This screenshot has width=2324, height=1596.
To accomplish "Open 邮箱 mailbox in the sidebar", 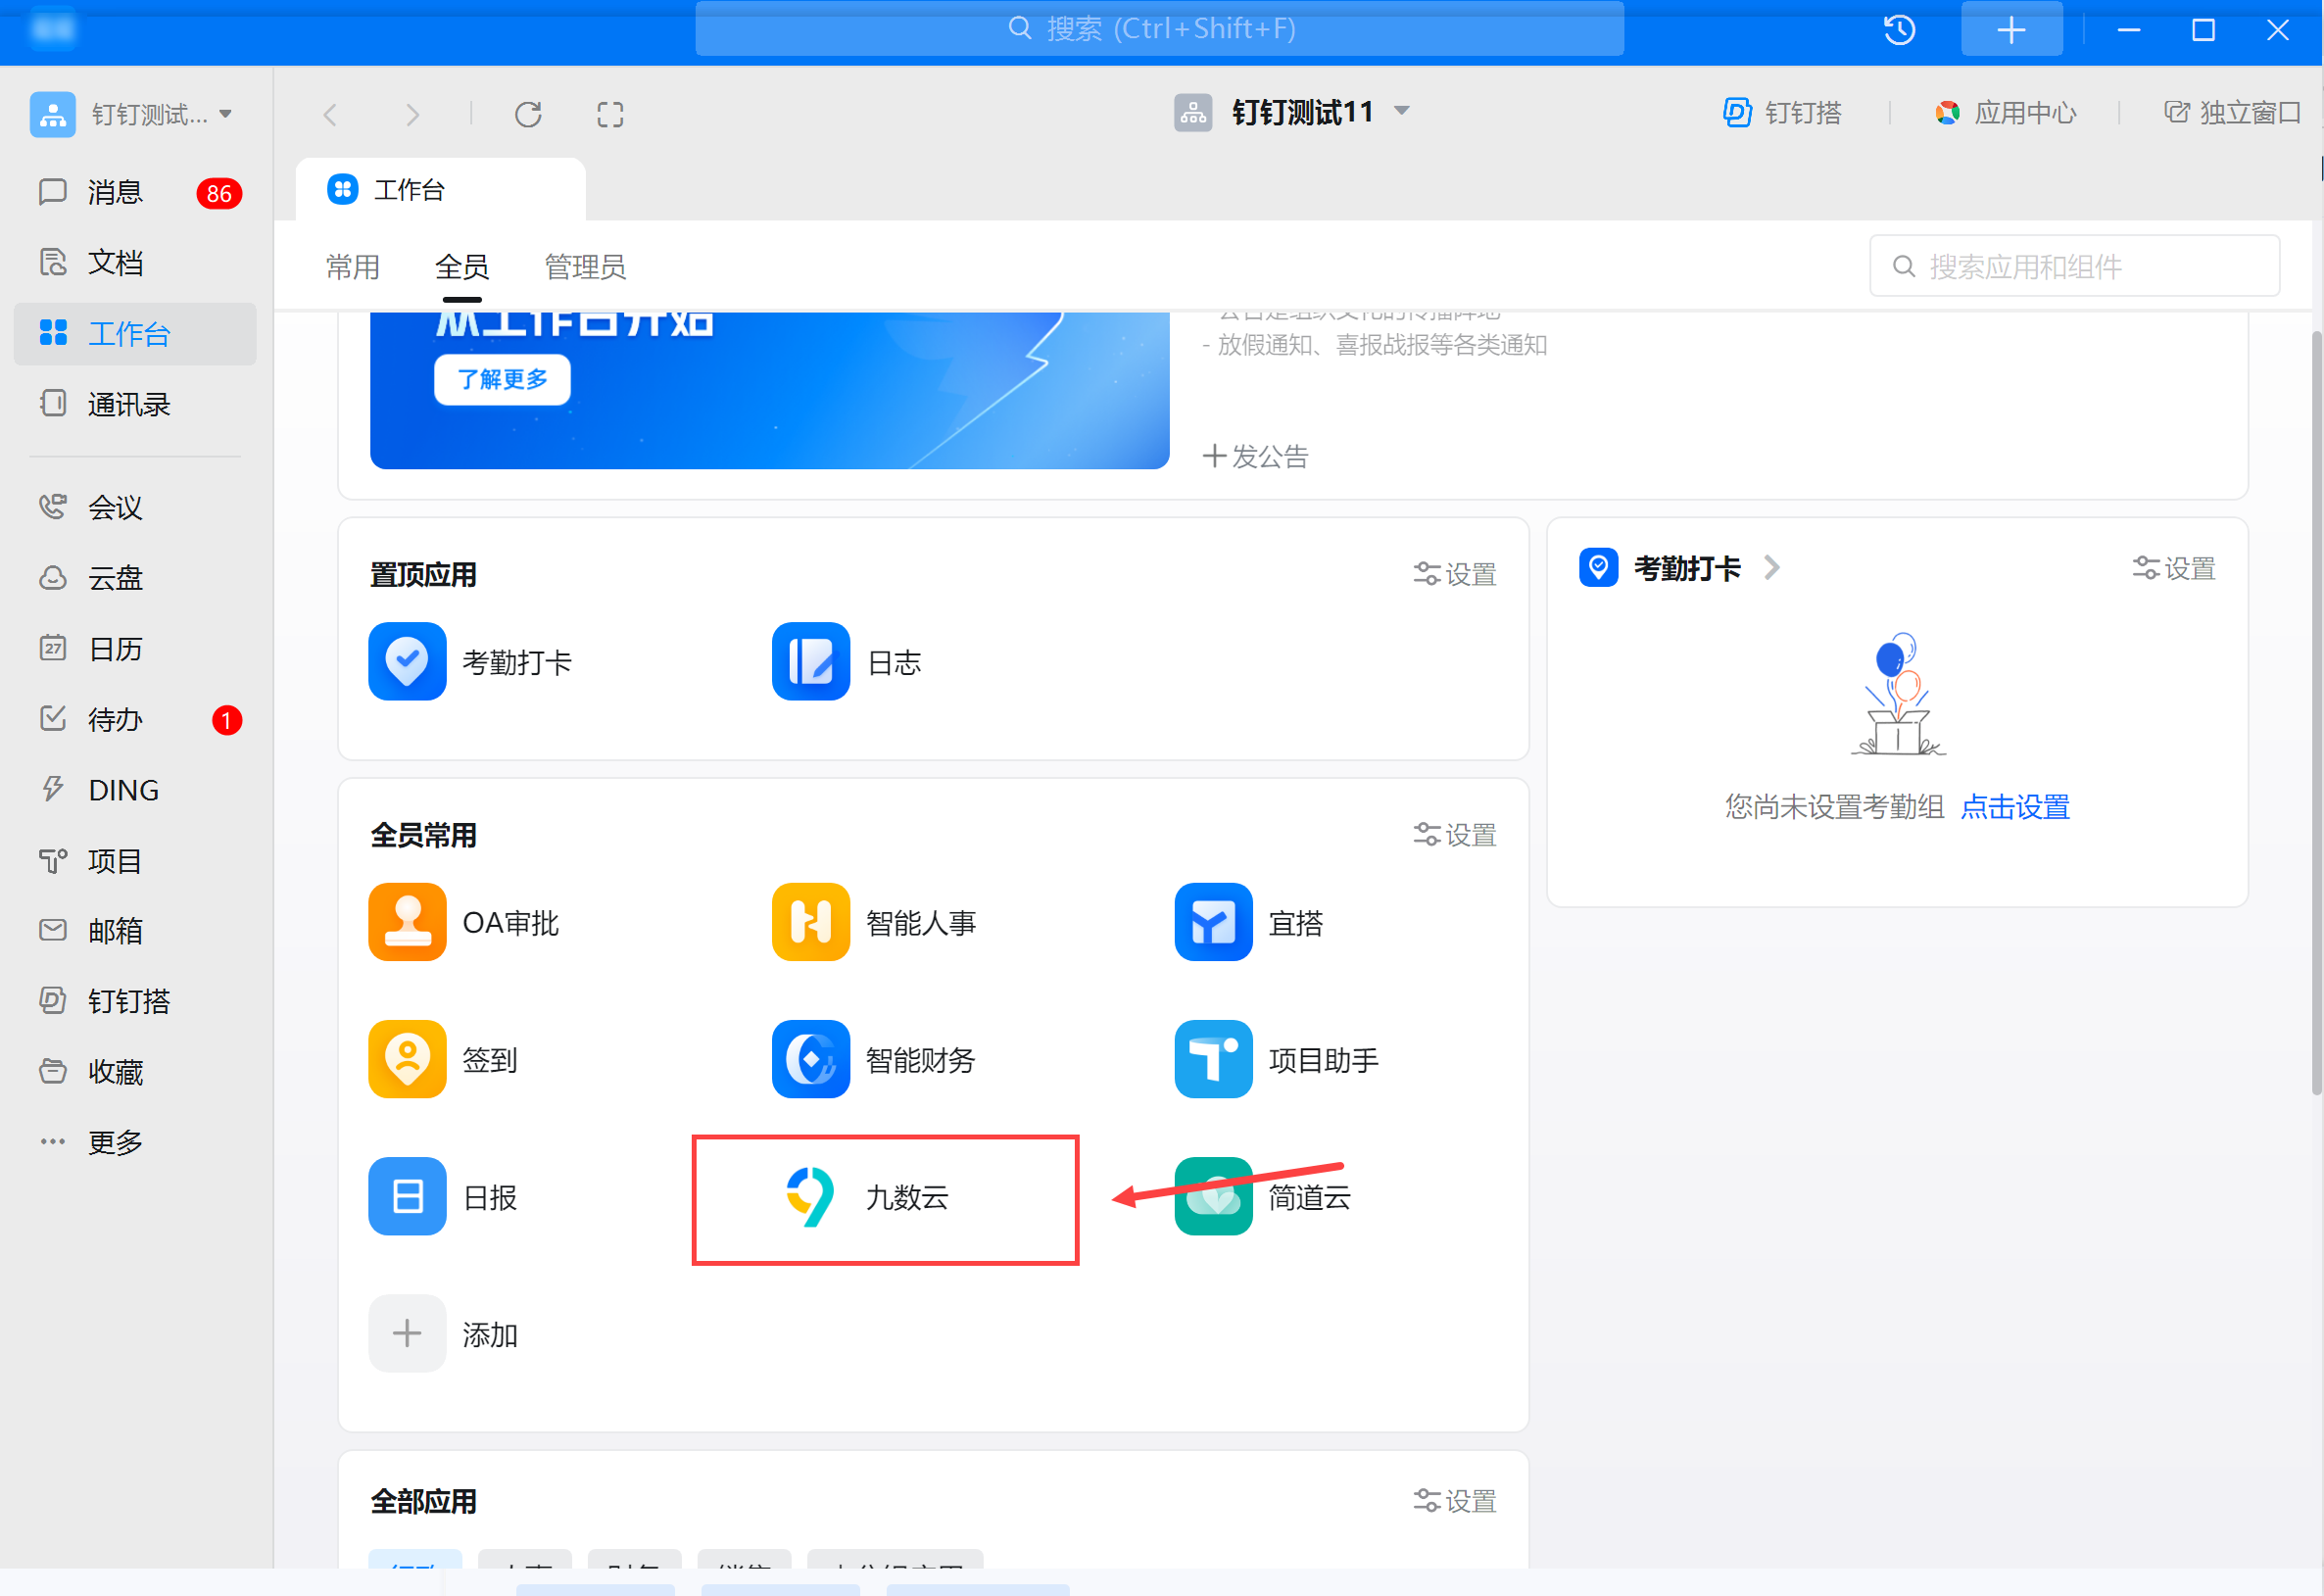I will click(x=135, y=932).
